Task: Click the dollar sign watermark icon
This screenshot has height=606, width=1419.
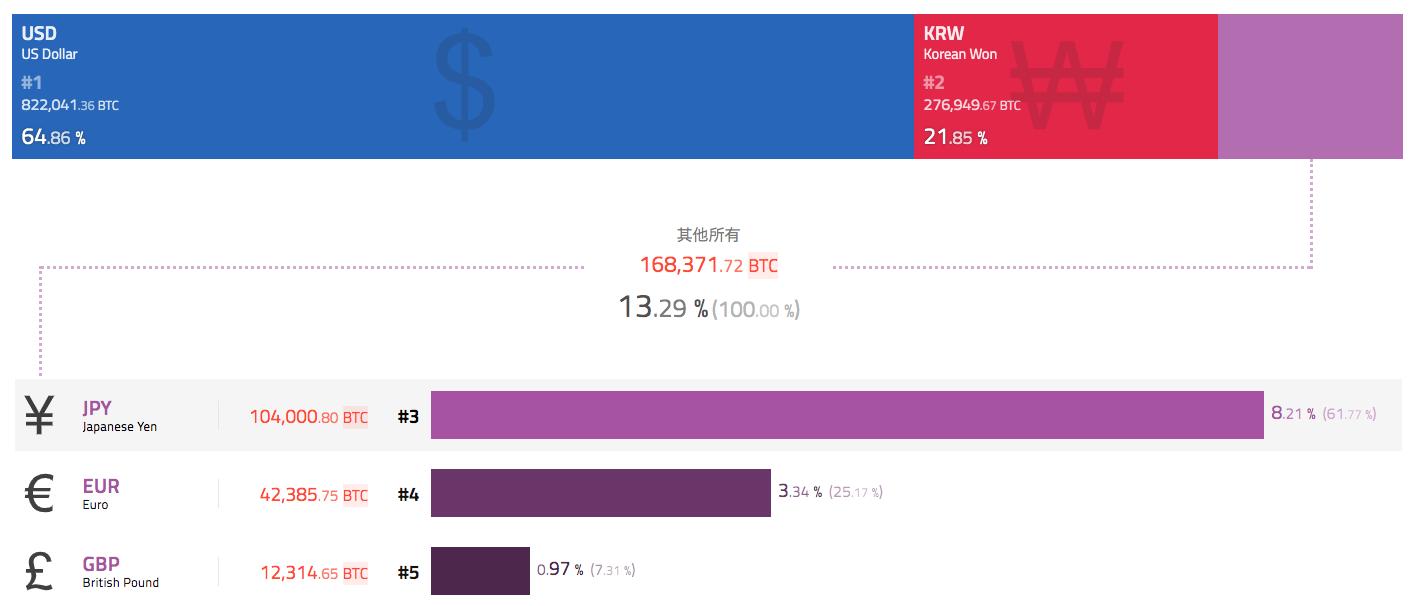Action: pos(465,85)
